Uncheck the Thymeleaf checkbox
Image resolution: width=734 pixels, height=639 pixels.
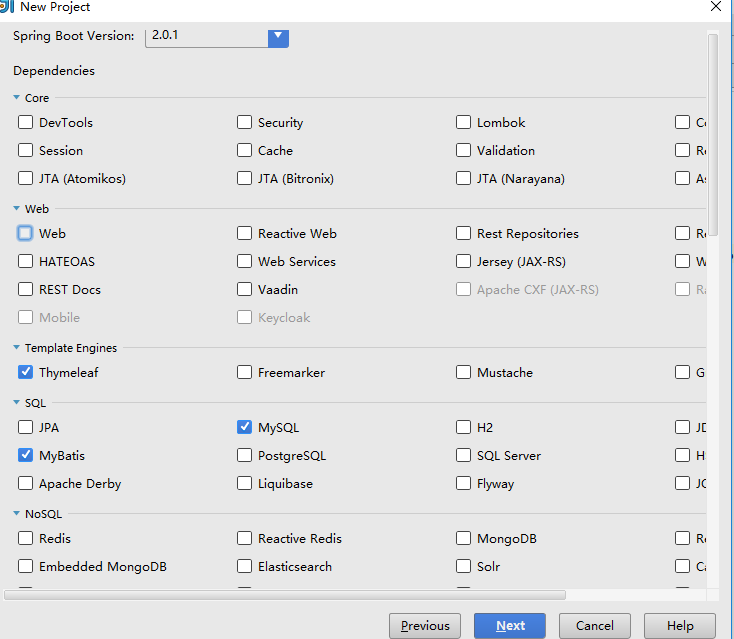coord(25,372)
